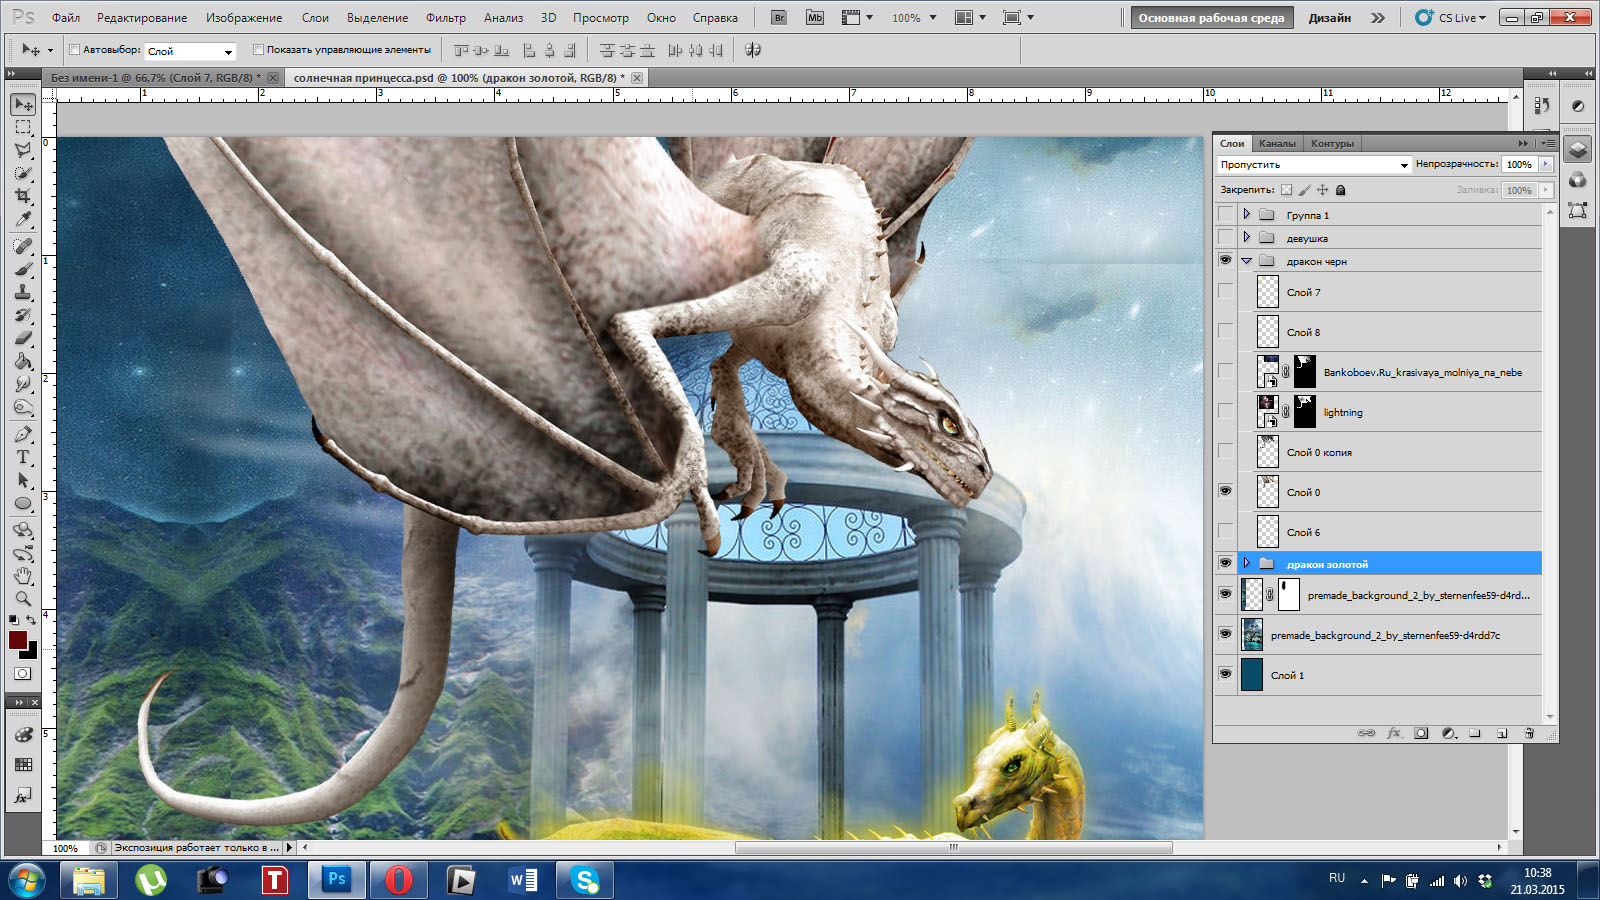Click the lightning layer mask thumbnail

pos(1305,411)
